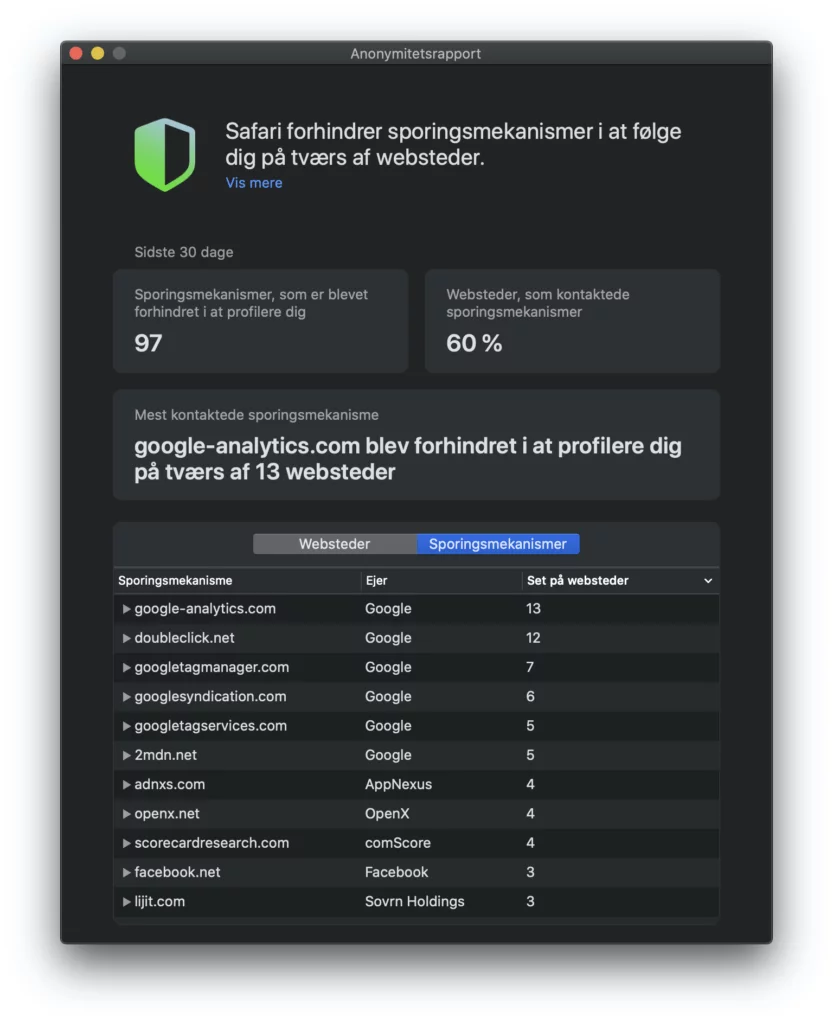Expand the 2mdn.net tracker row
This screenshot has height=1024, width=833.
click(126, 755)
